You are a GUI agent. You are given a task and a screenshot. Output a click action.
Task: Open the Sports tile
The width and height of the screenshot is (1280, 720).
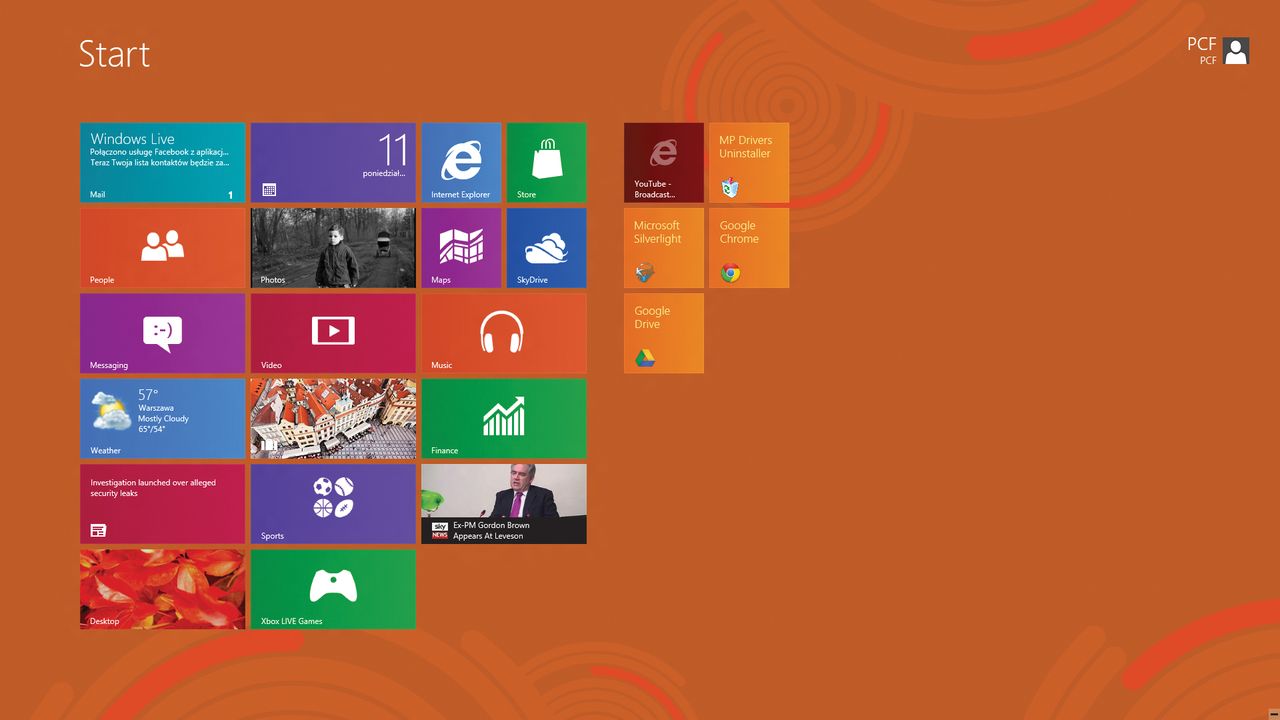tap(333, 504)
